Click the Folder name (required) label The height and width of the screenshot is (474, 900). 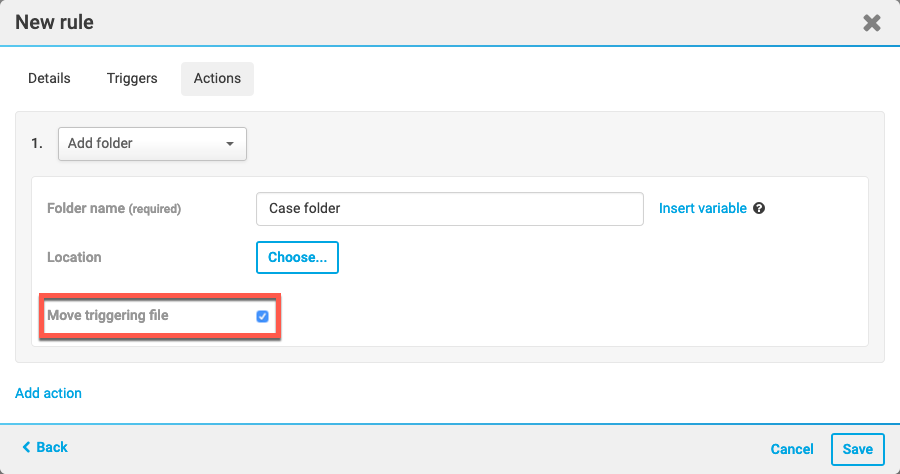114,209
